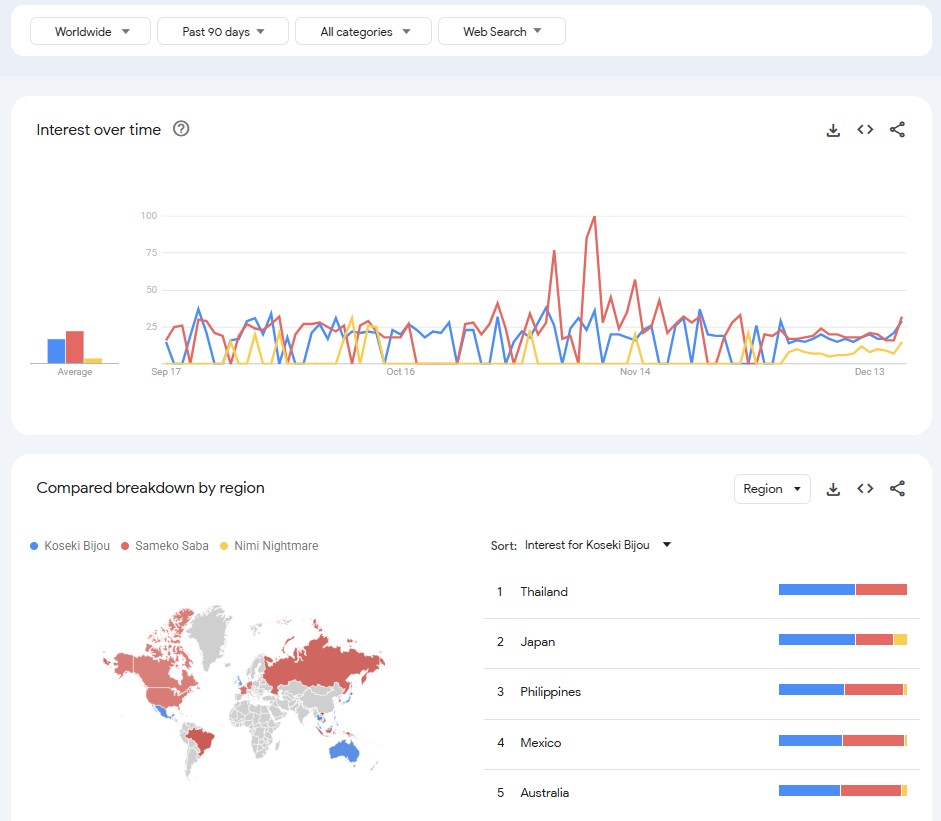
Task: Click the Interest over time heading
Action: (x=98, y=130)
